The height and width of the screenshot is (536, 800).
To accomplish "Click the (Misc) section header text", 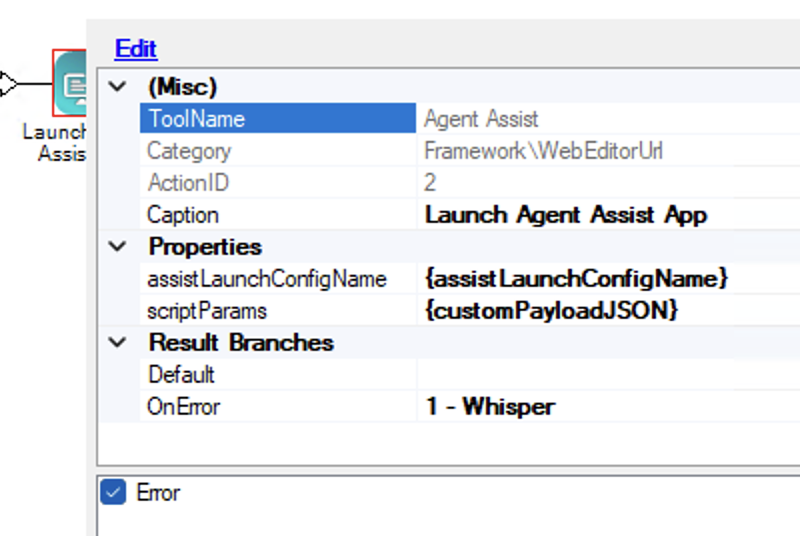I will 183,87.
